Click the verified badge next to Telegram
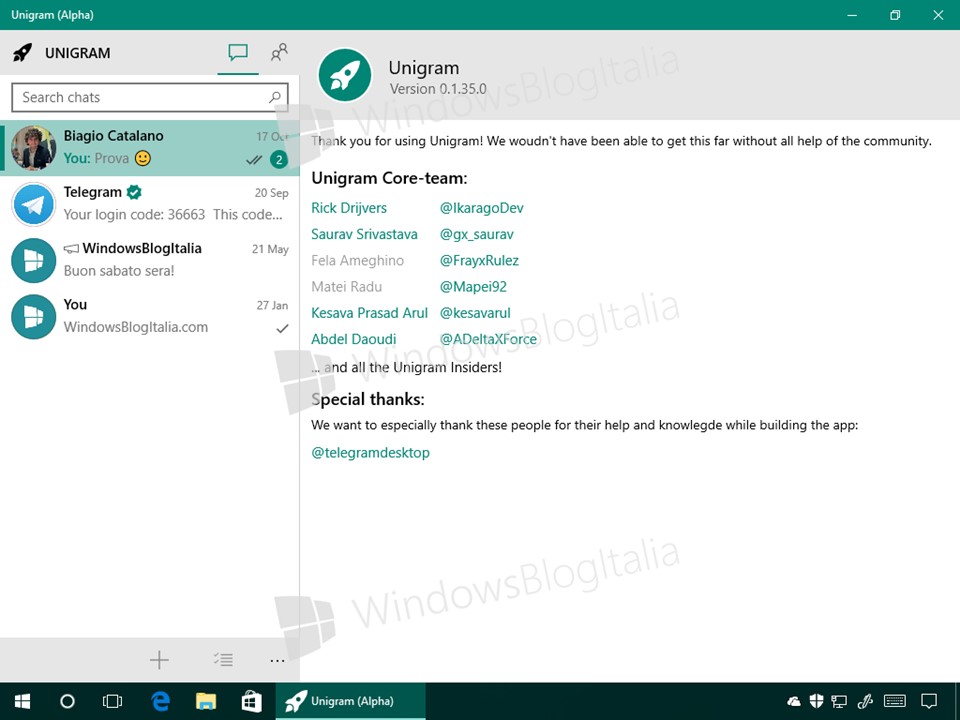Screen dimensions: 960x720 coord(134,192)
